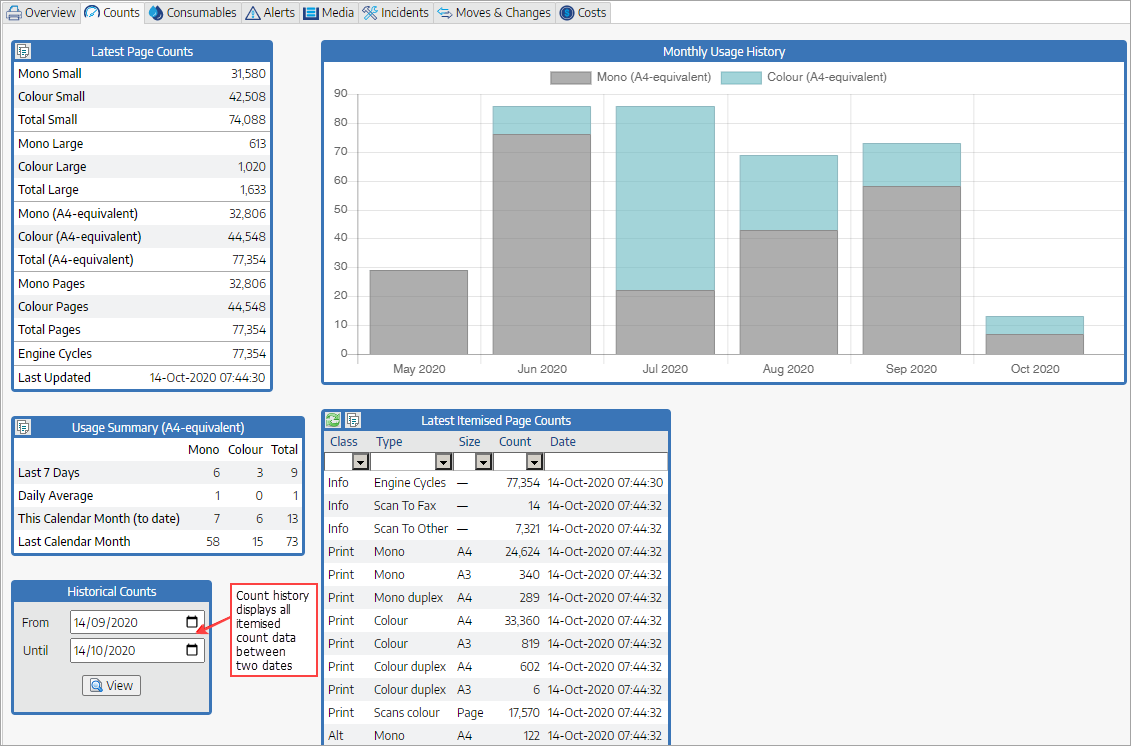Open calendar picker for From date
Screen dimensions: 1131x746
coord(192,622)
